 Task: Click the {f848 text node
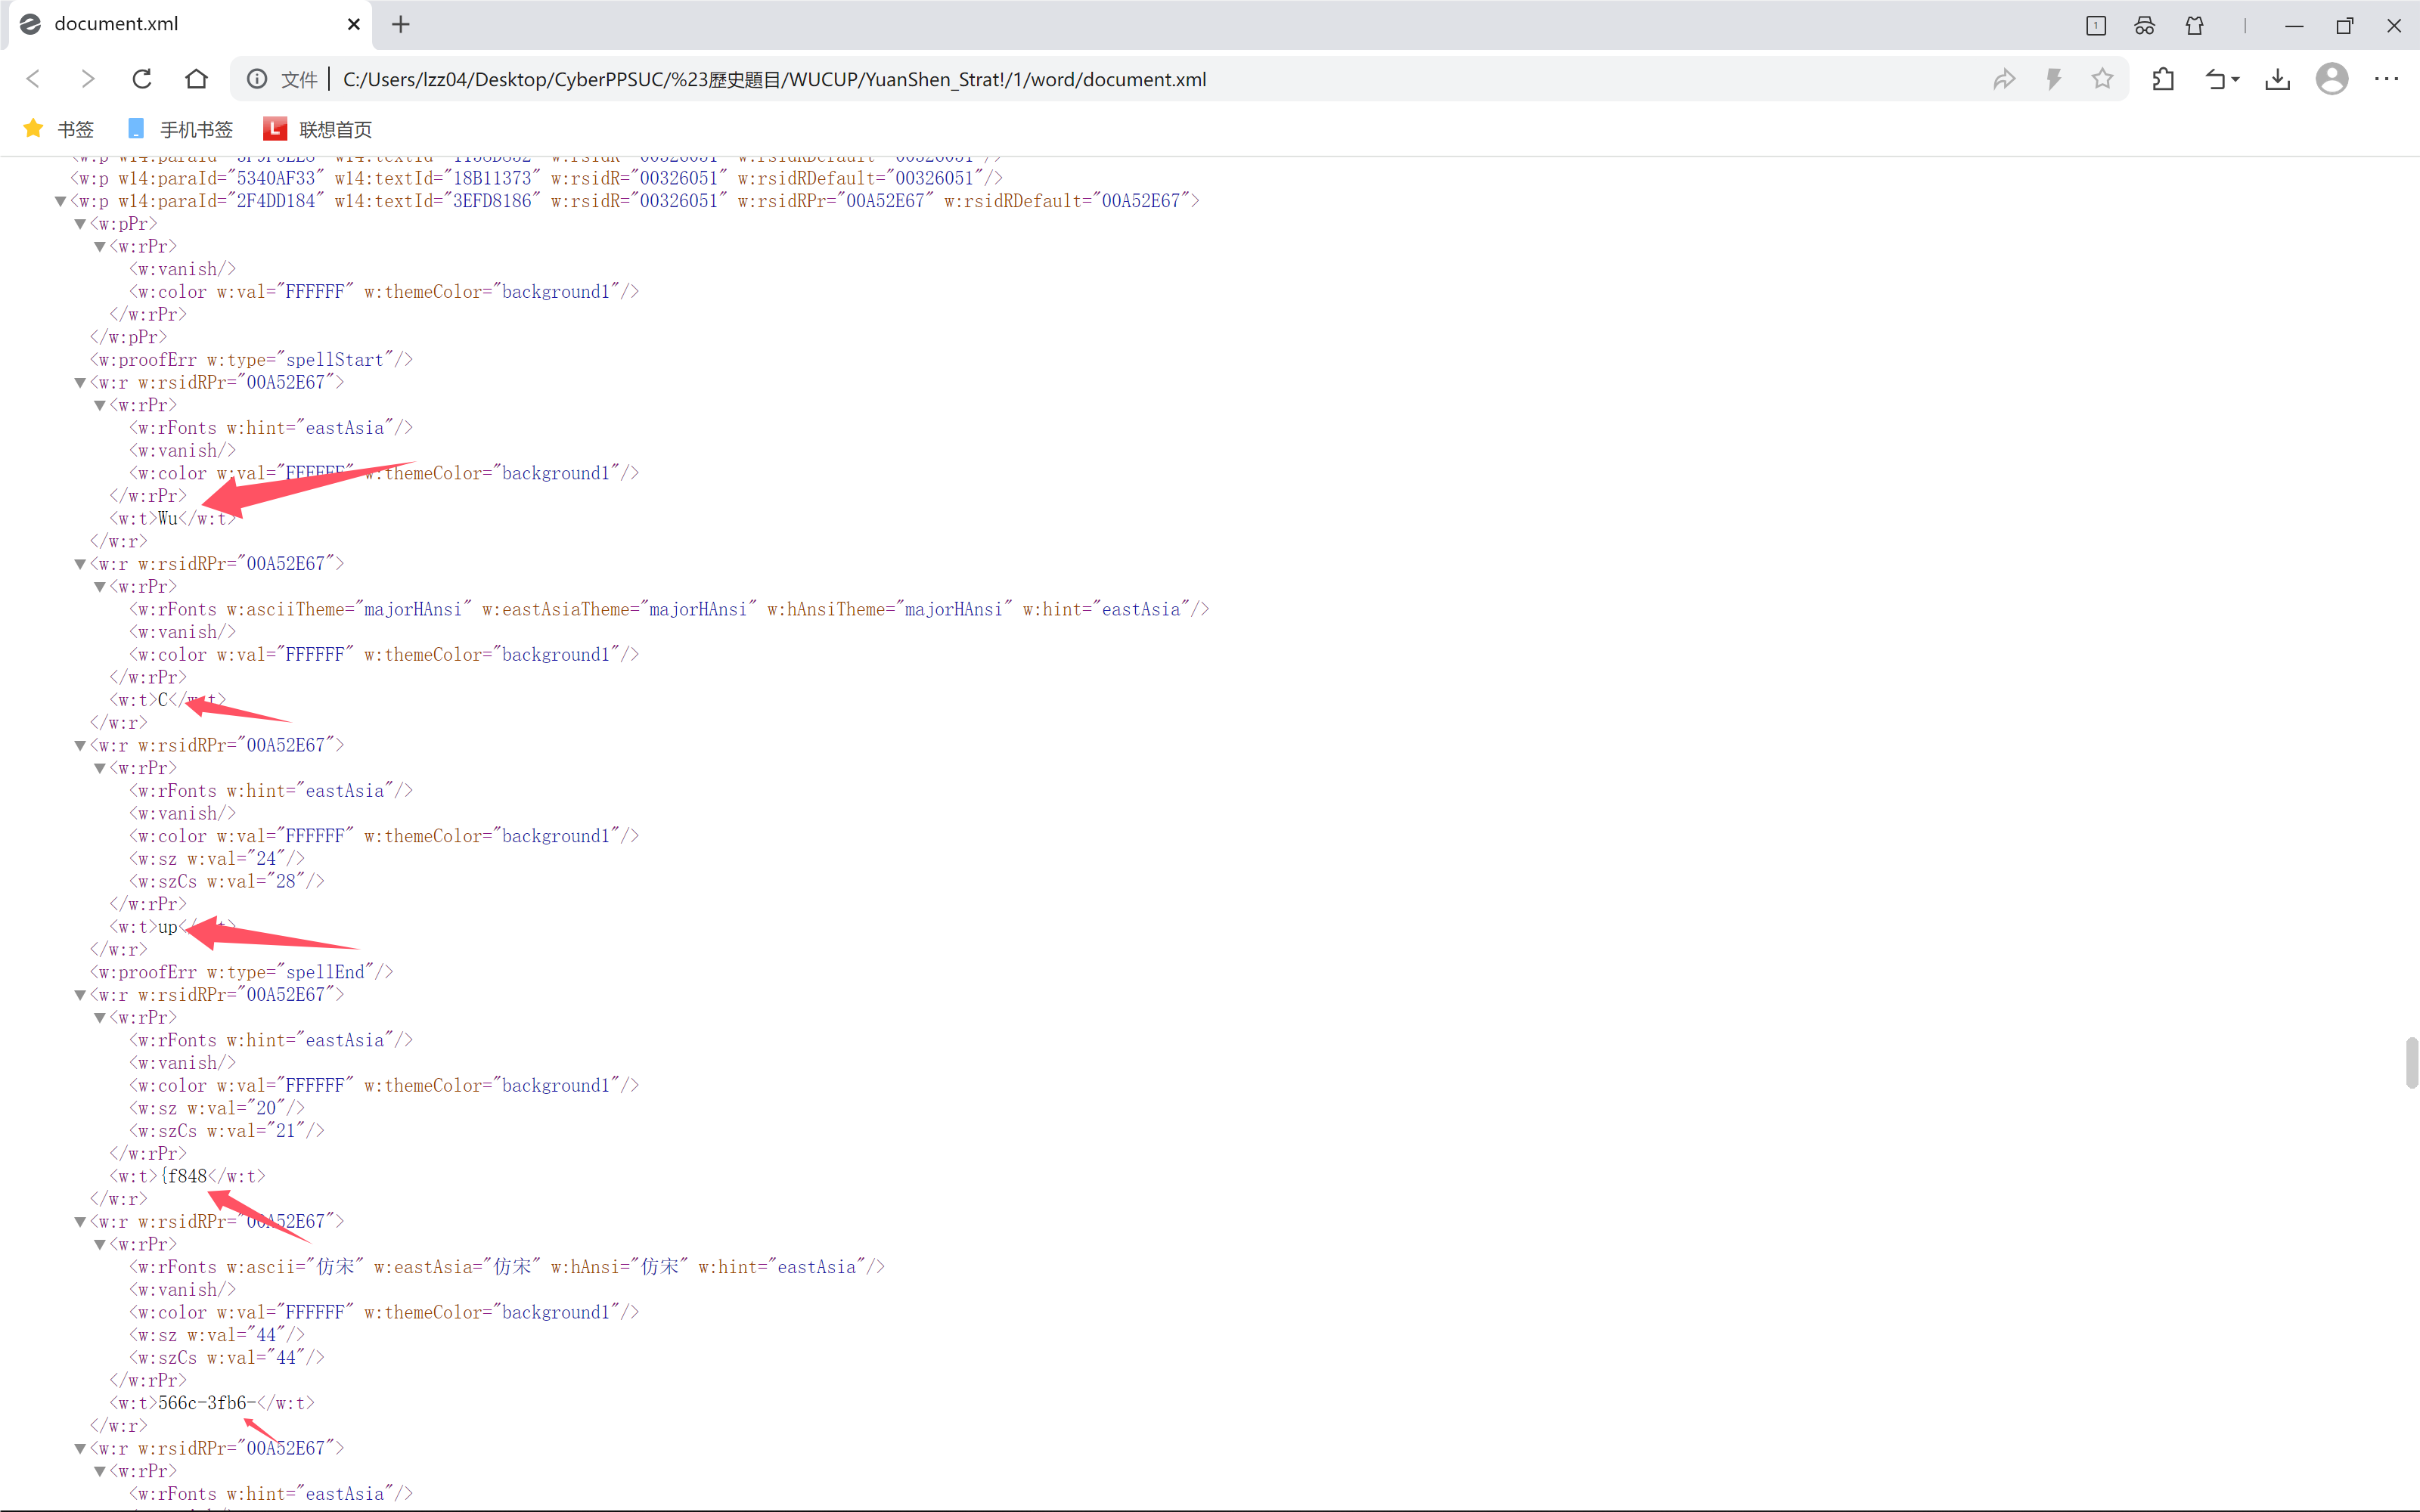pyautogui.click(x=183, y=1176)
